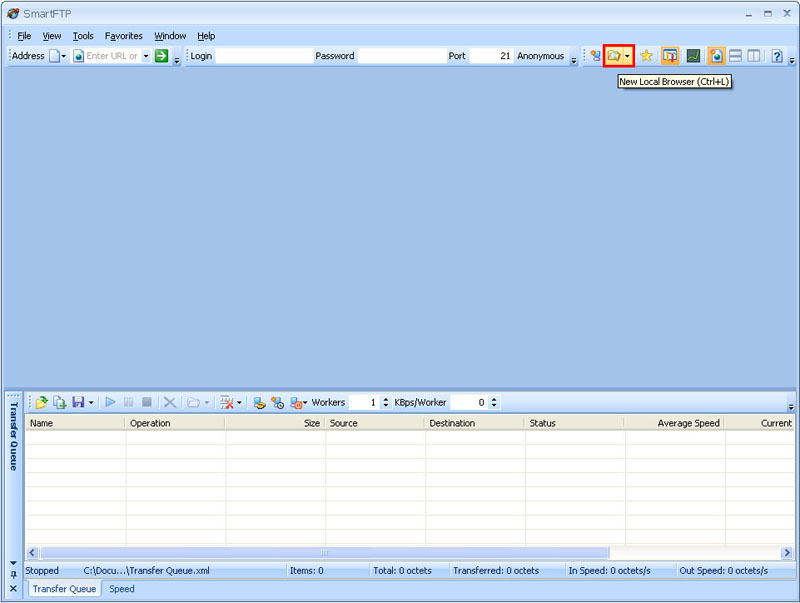Viewport: 800px width, 603px height.
Task: Expand Address toolbar overflow options arrow
Action: tap(177, 60)
